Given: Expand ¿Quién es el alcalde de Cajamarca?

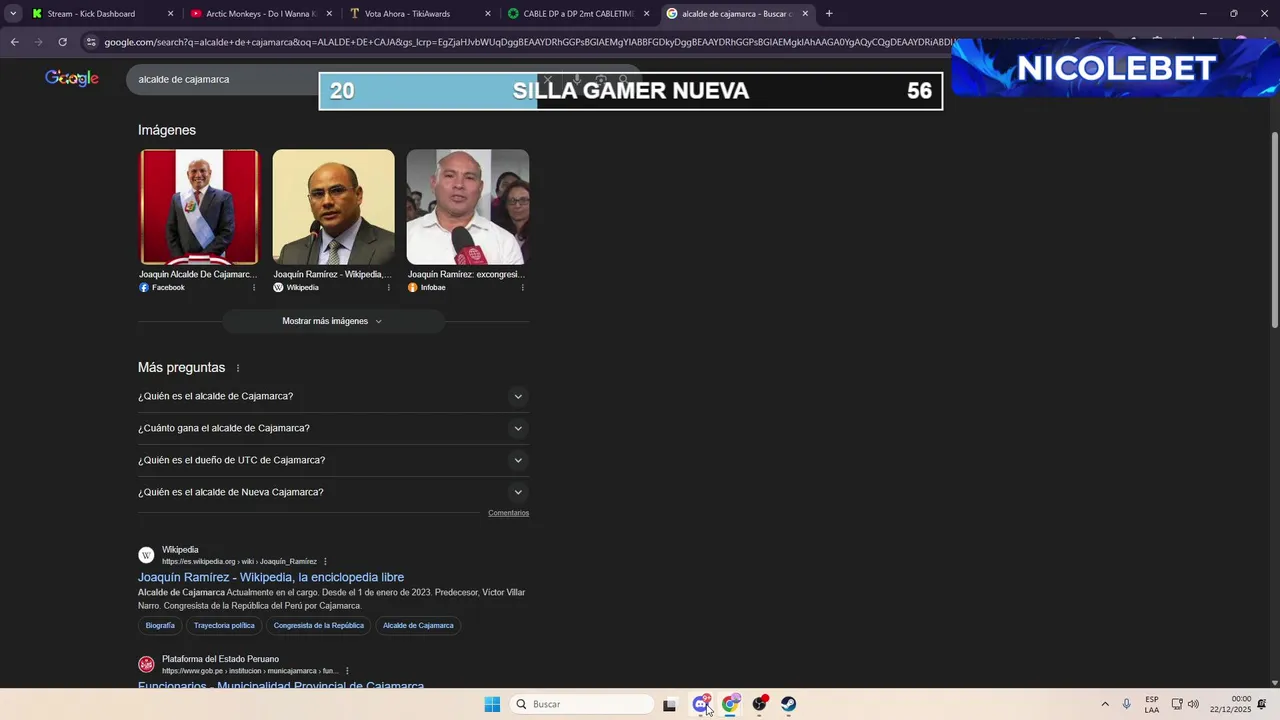Looking at the screenshot, I should click(x=333, y=396).
